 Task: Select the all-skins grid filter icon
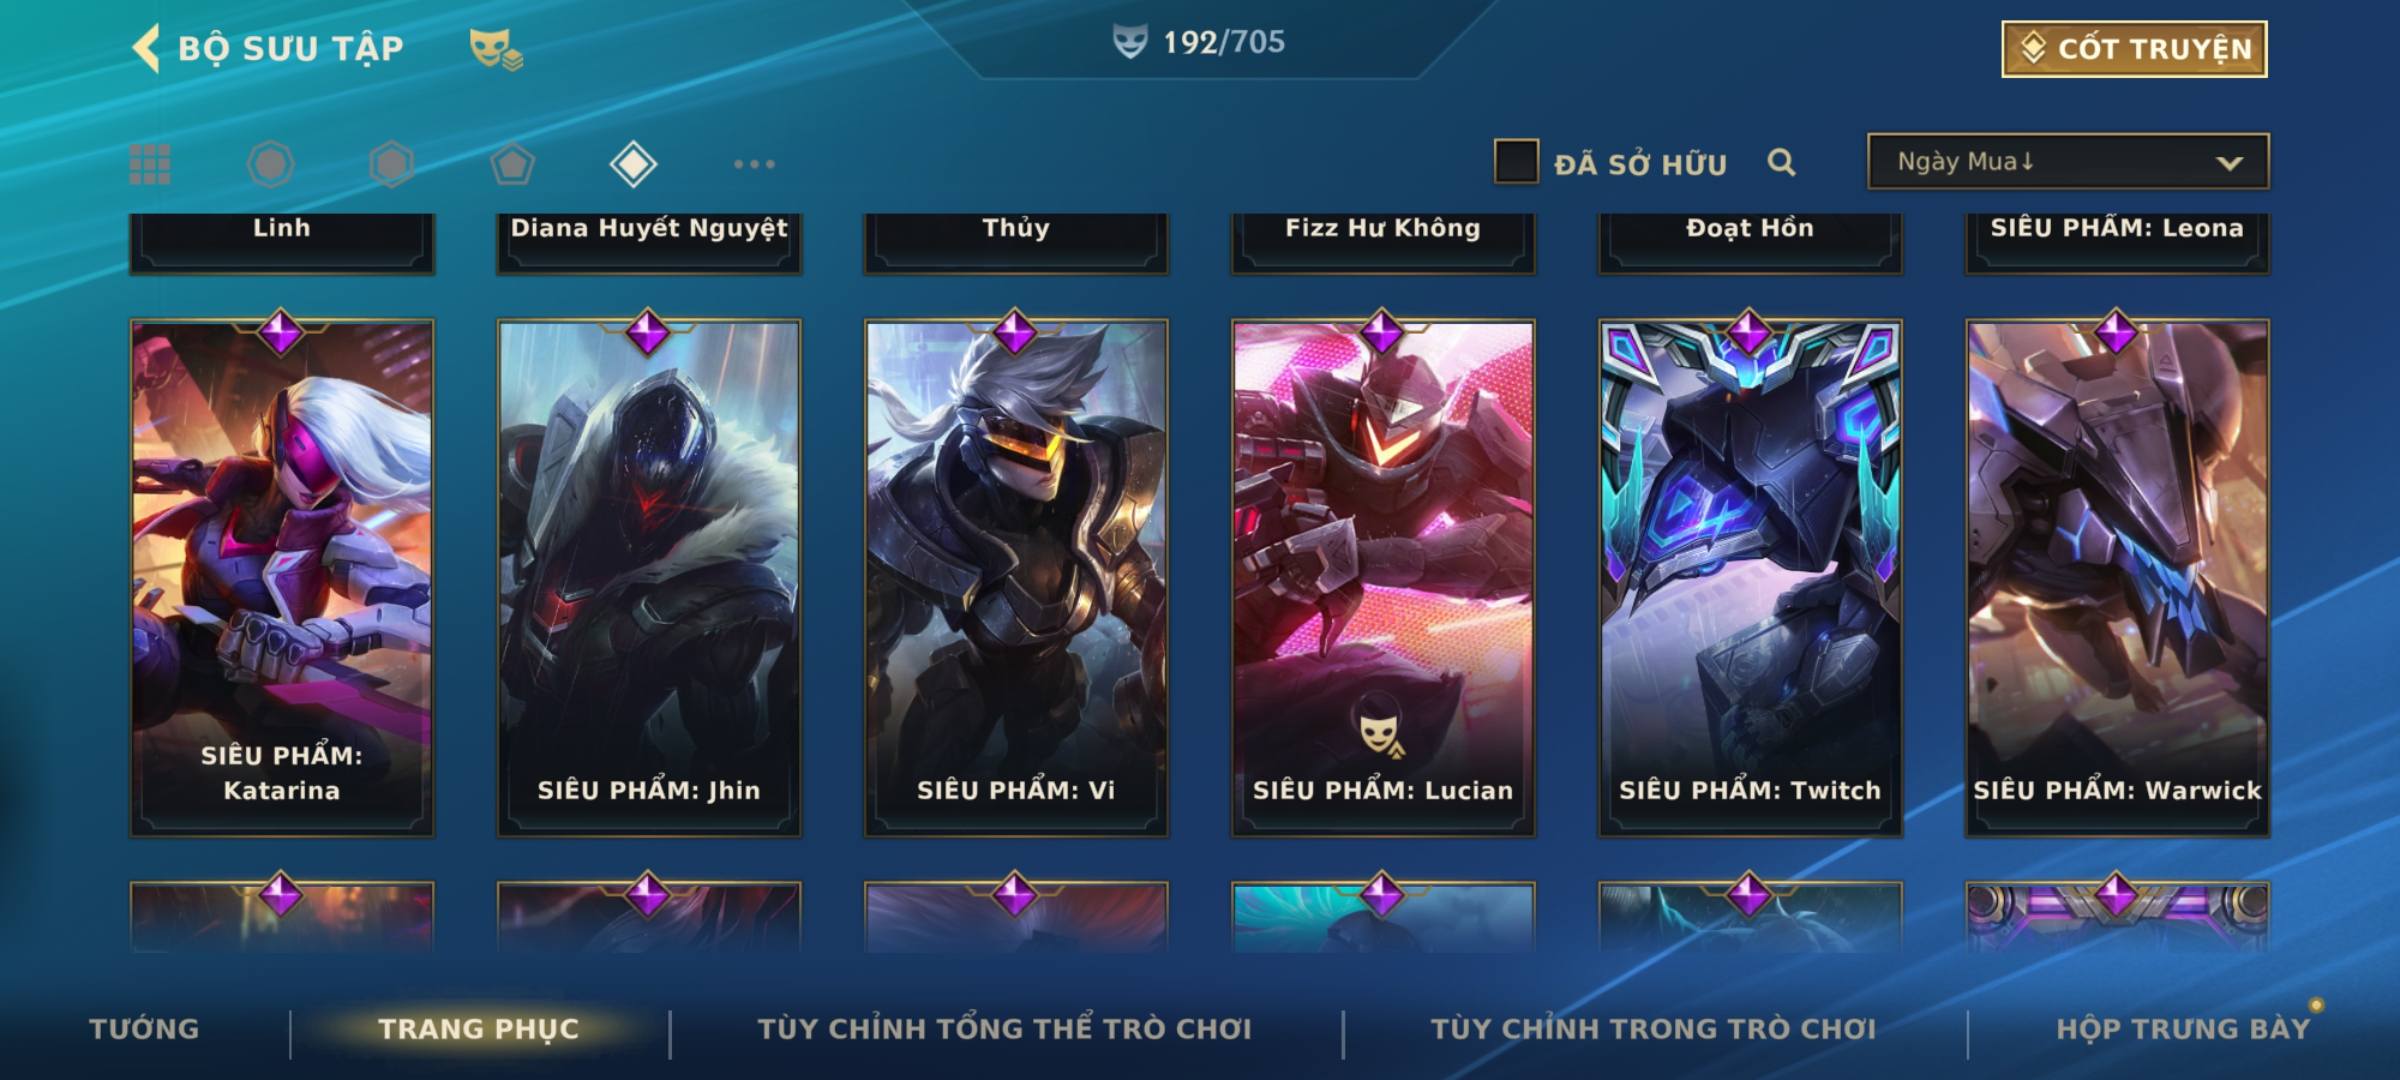pos(150,164)
